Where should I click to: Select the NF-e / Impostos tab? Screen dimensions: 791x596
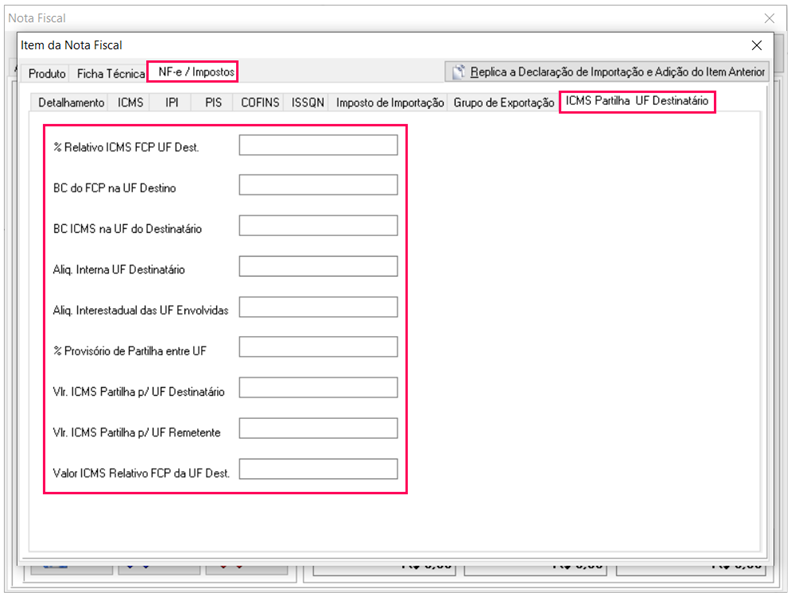click(x=194, y=72)
